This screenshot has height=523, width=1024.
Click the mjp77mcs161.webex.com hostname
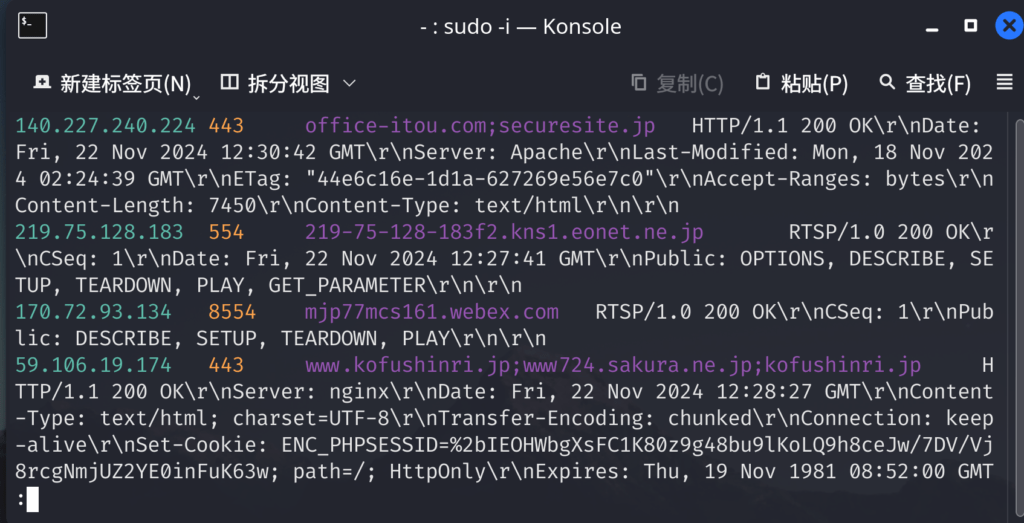[x=432, y=313]
